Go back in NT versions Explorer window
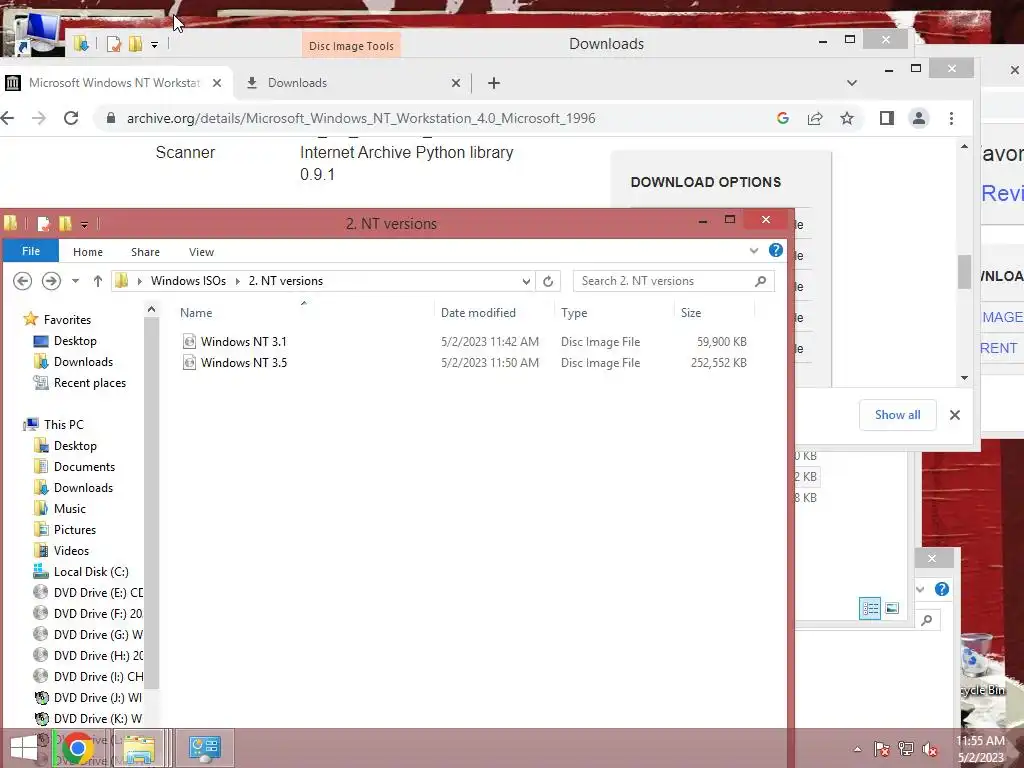1024x768 pixels. (x=22, y=281)
